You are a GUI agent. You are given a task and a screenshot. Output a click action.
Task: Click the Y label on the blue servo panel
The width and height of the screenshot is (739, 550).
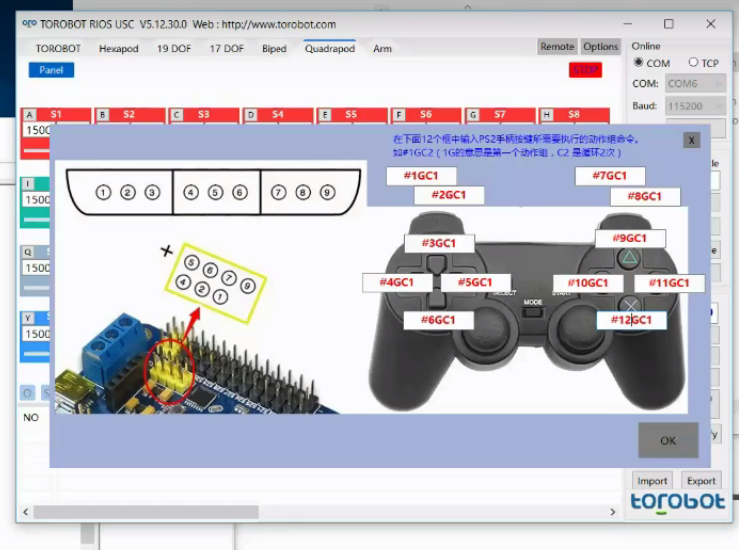point(28,318)
